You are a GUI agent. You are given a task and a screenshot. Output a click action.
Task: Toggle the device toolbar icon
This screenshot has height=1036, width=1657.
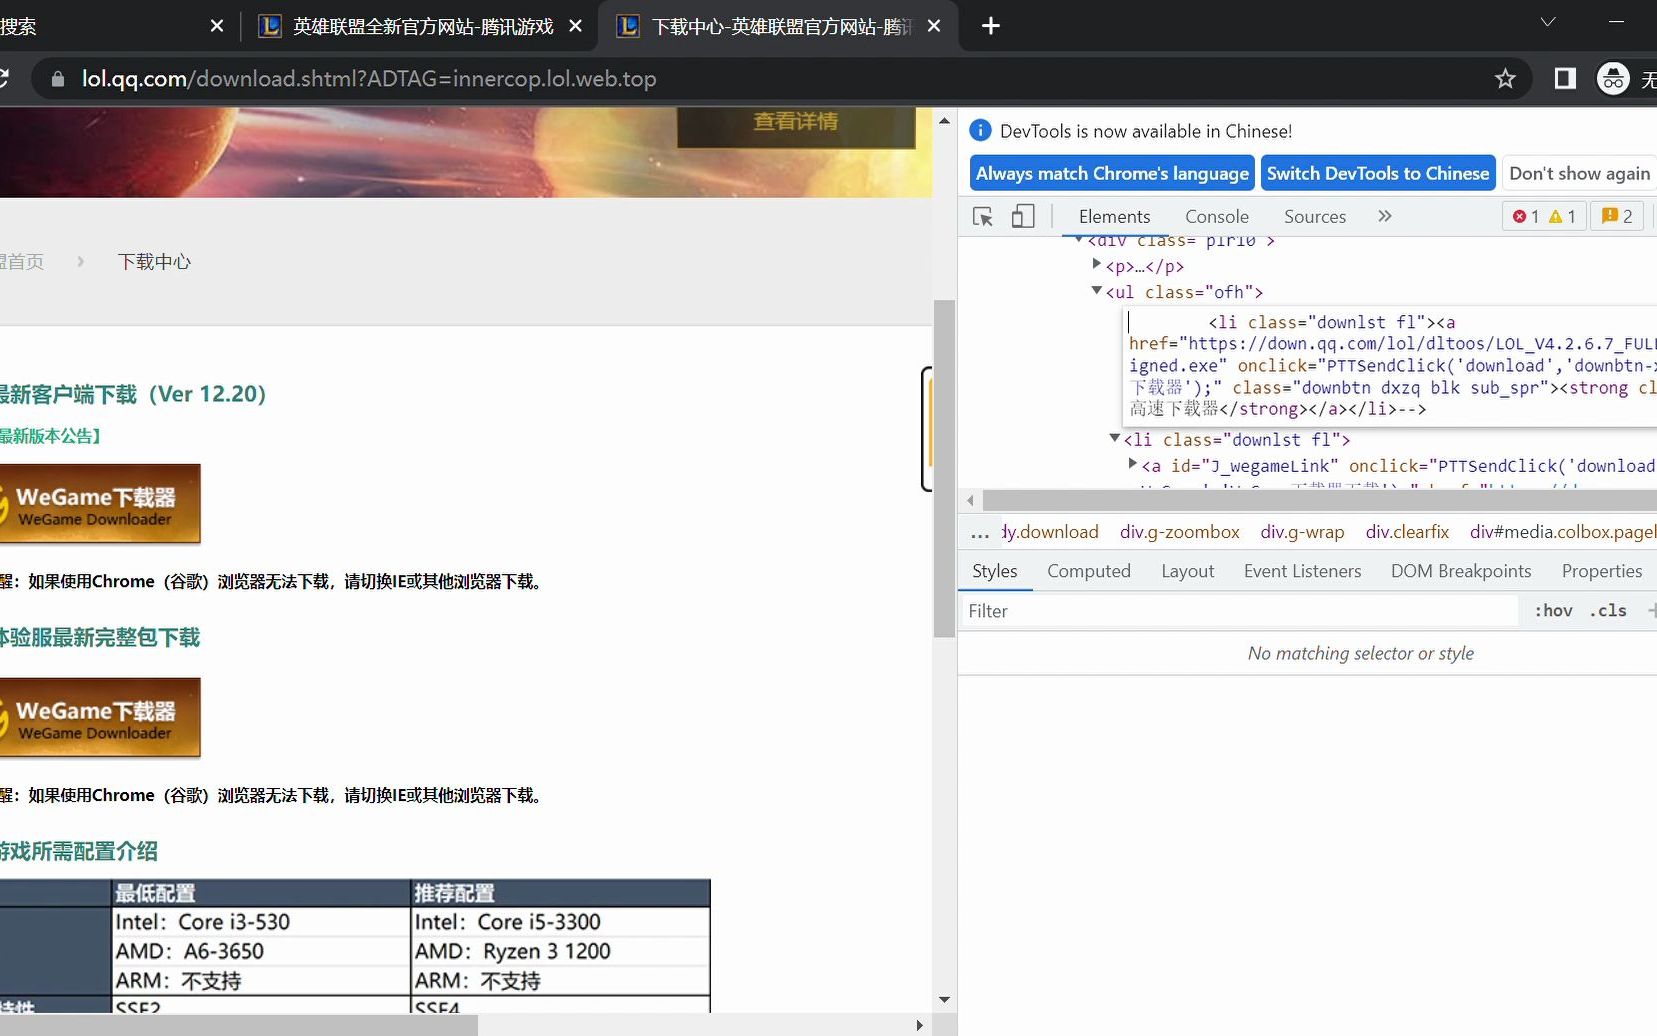point(1022,217)
